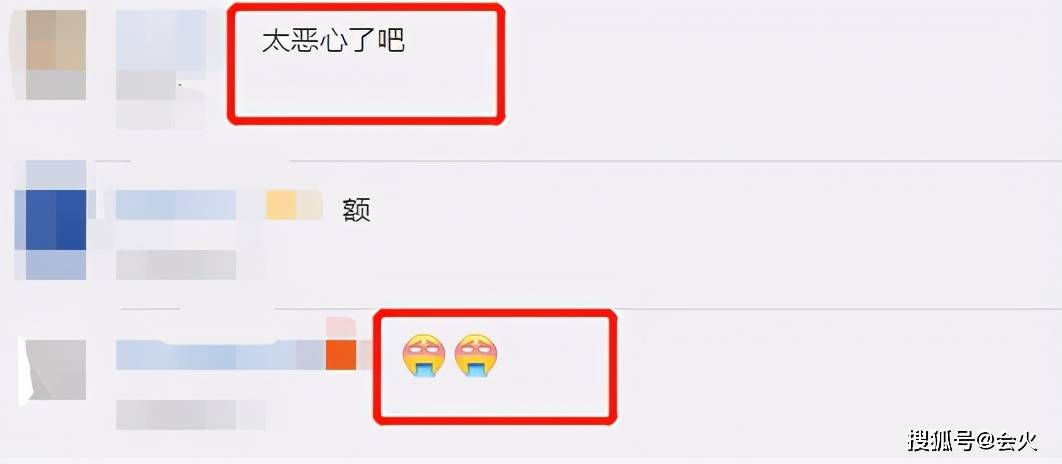Click the orange badge beside third username
This screenshot has height=464, width=1062.
pyautogui.click(x=341, y=355)
